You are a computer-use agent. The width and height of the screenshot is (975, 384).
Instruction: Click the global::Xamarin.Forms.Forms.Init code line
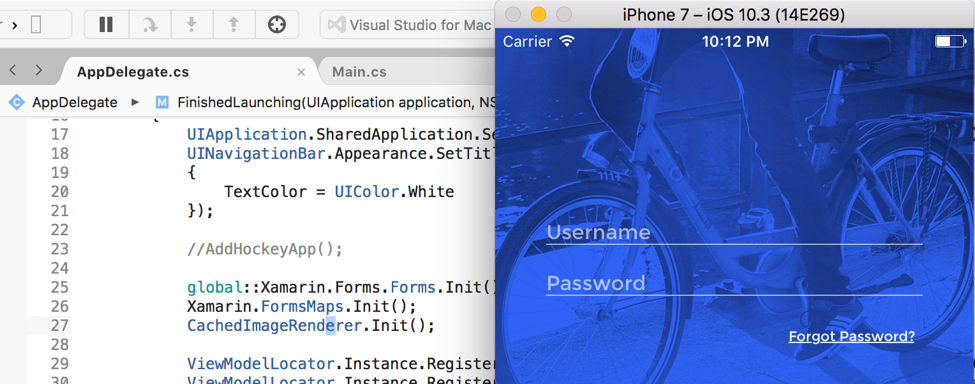click(341, 288)
